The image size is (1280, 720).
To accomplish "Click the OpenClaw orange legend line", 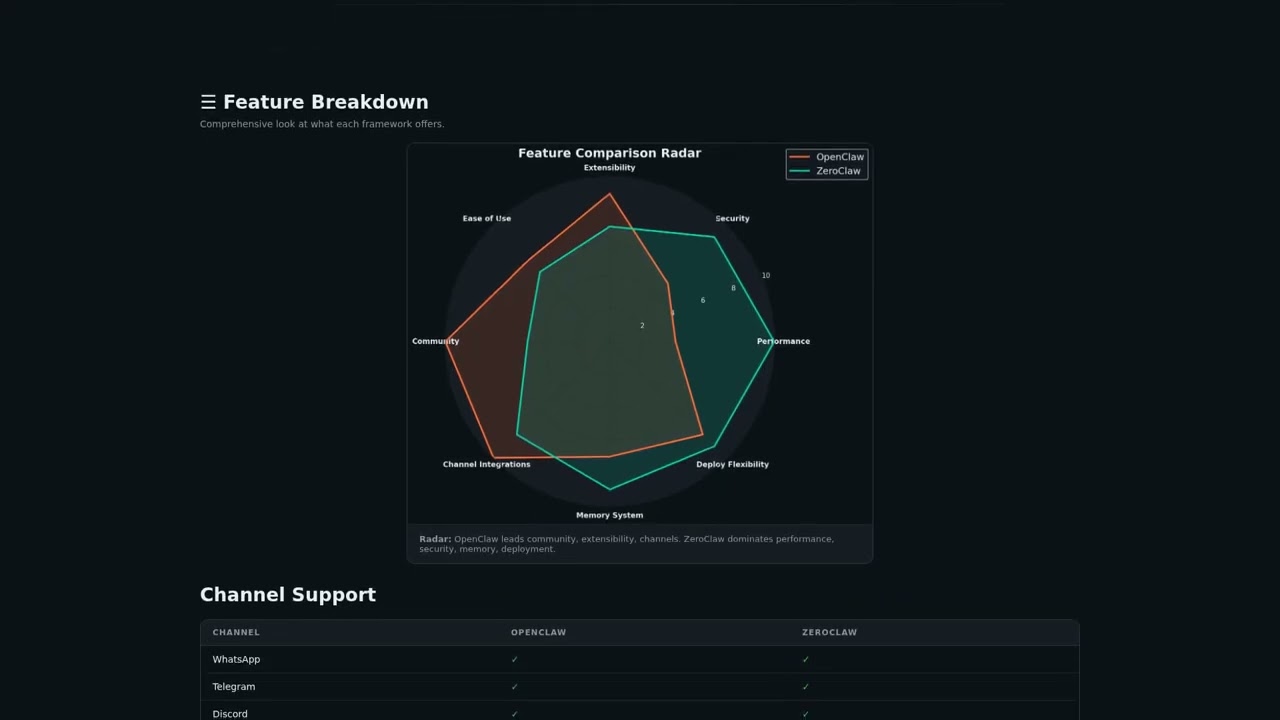I will click(x=800, y=157).
